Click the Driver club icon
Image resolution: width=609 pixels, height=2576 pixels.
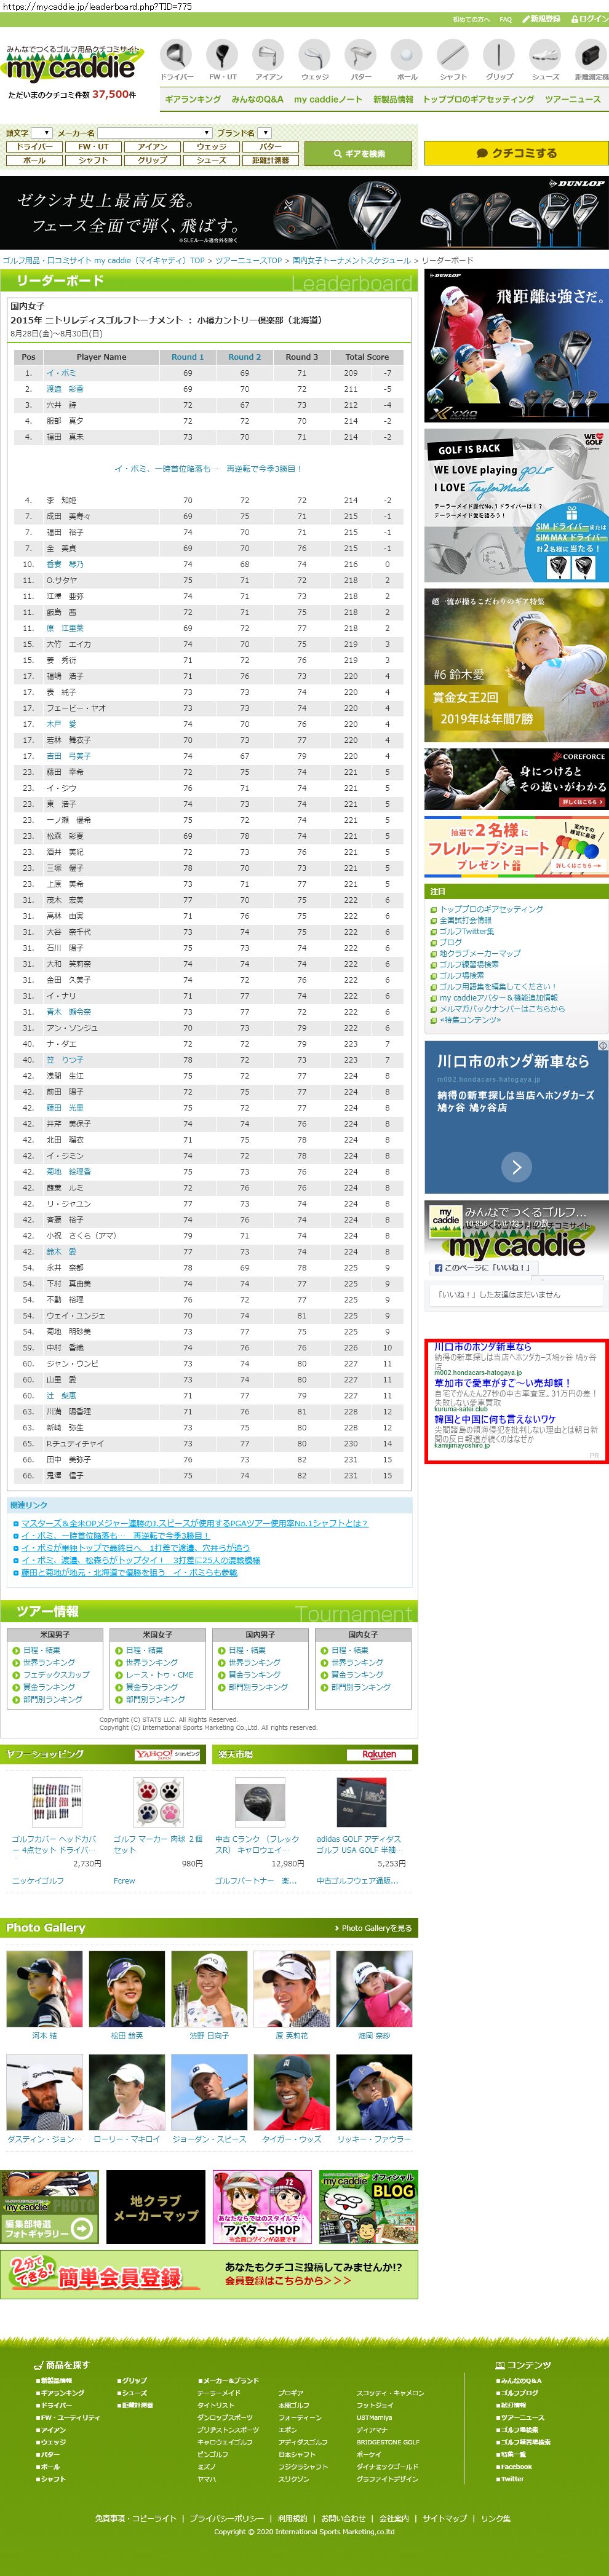coord(177,56)
